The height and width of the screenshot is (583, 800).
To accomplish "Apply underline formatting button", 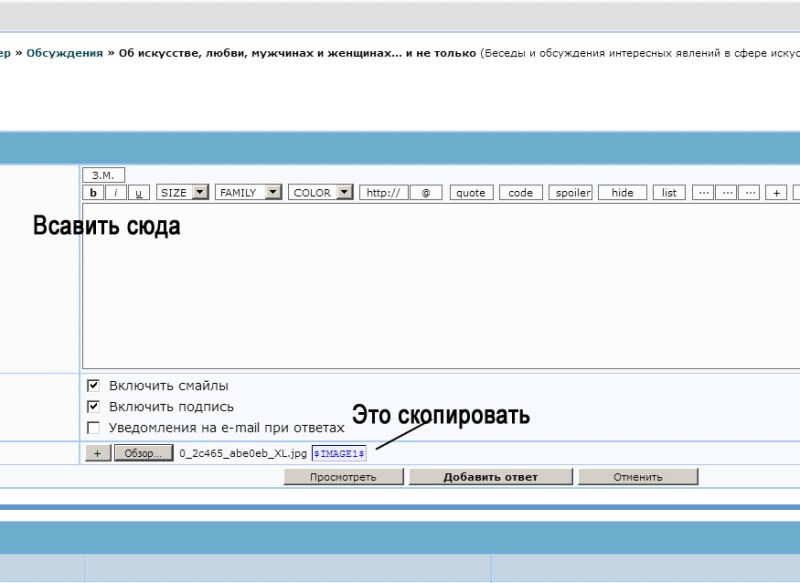I will (138, 193).
